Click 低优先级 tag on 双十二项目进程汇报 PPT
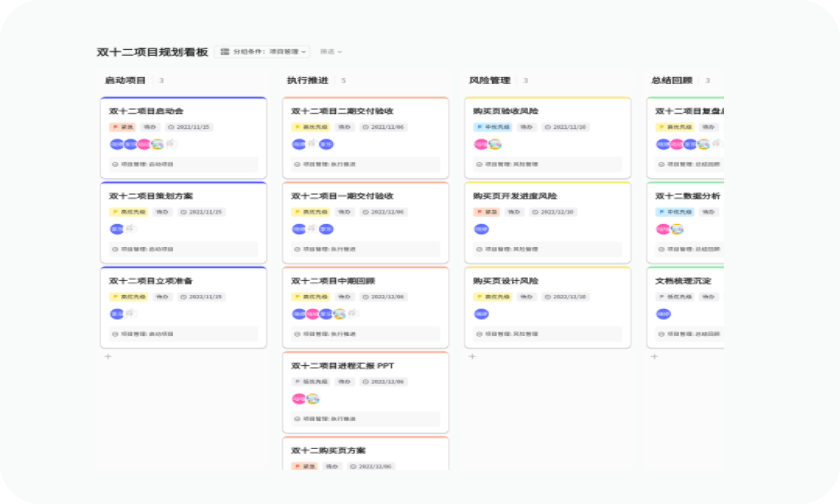Image resolution: width=840 pixels, height=504 pixels. tap(311, 381)
